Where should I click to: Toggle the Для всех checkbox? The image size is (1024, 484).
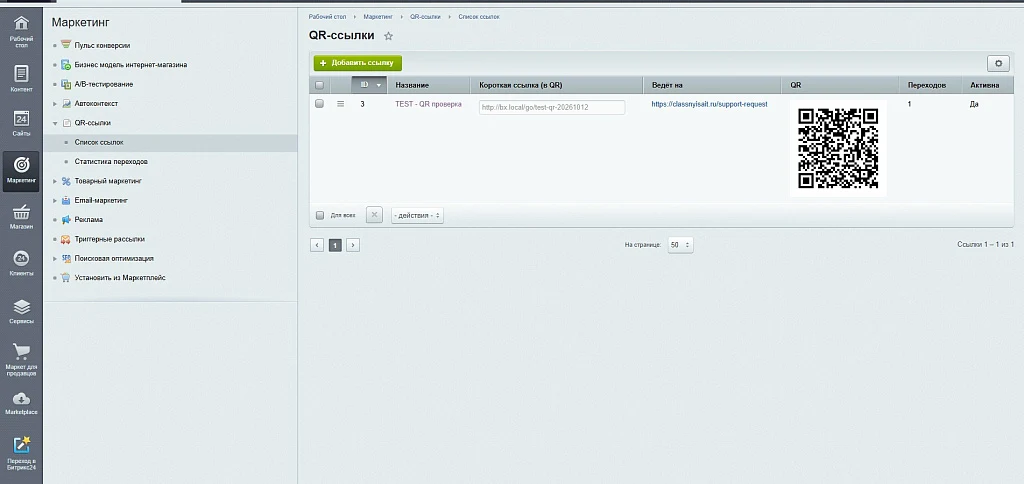[x=319, y=215]
